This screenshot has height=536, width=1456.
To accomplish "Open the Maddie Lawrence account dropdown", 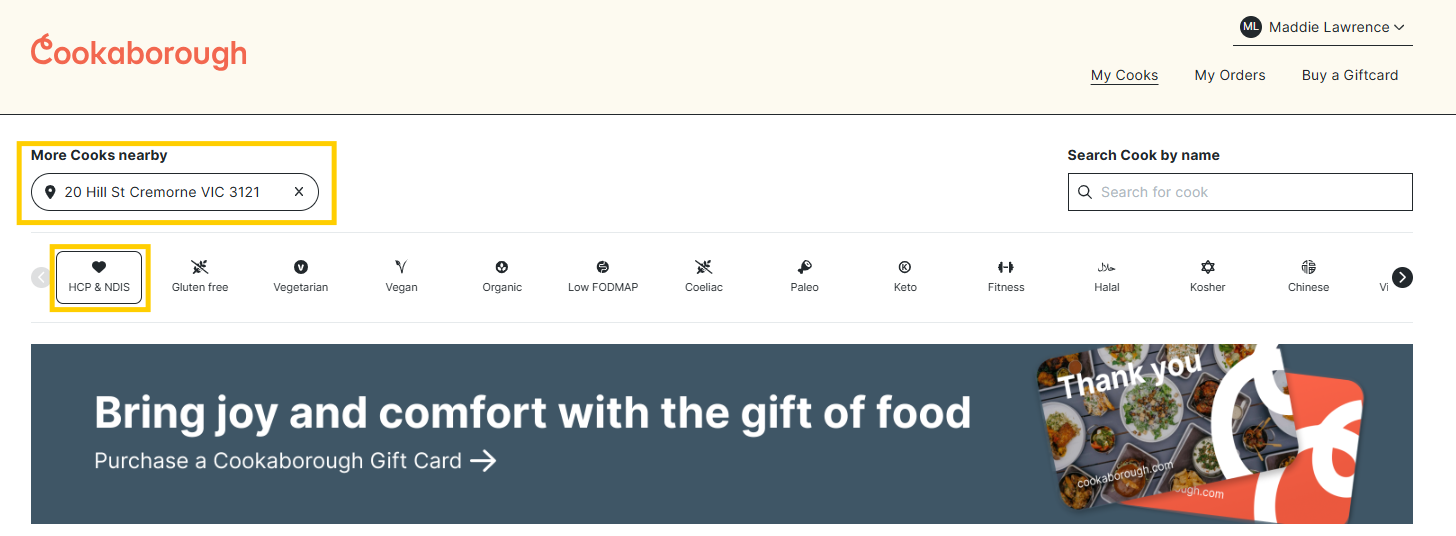I will point(1322,27).
